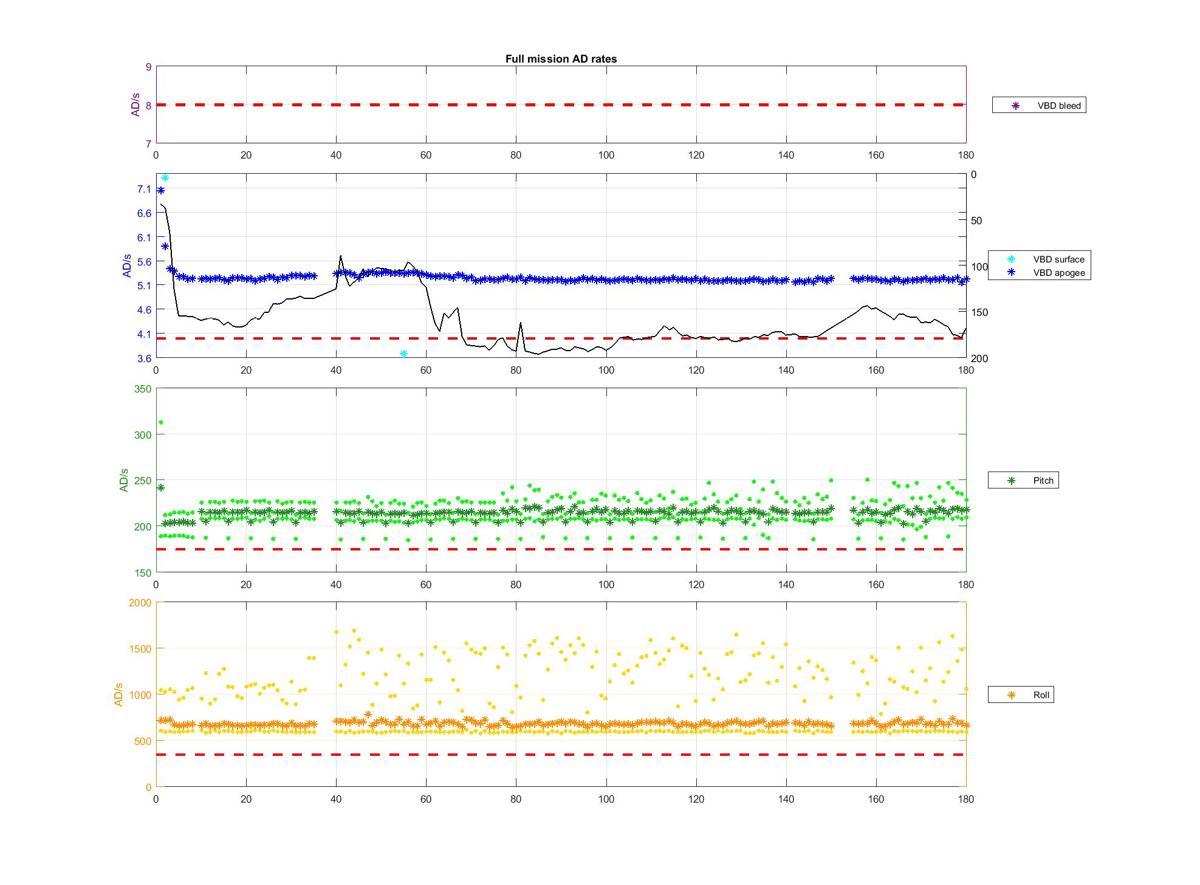The height and width of the screenshot is (885, 1200).
Task: Click the blue asterisk in VBD apogee legend
Action: tap(1011, 272)
